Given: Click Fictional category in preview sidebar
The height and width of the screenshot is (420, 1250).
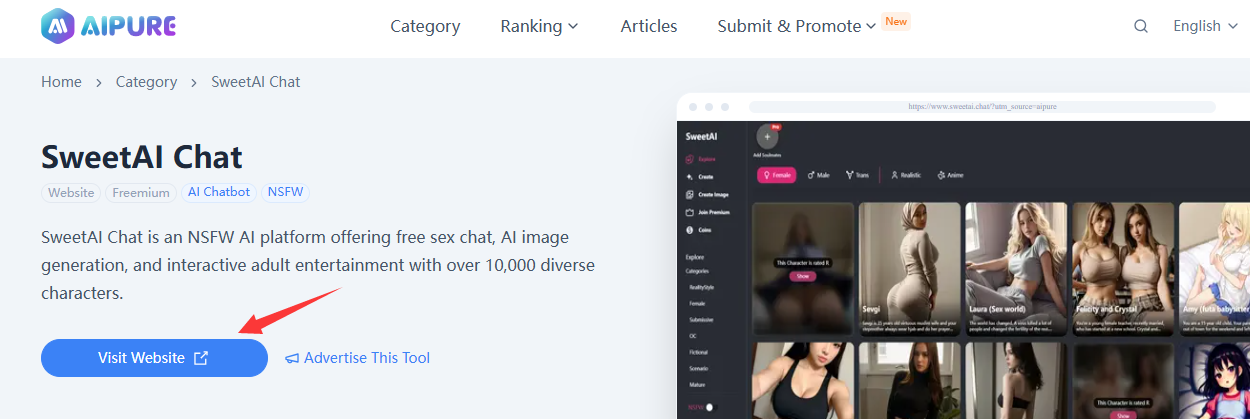Looking at the screenshot, I should point(698,352).
